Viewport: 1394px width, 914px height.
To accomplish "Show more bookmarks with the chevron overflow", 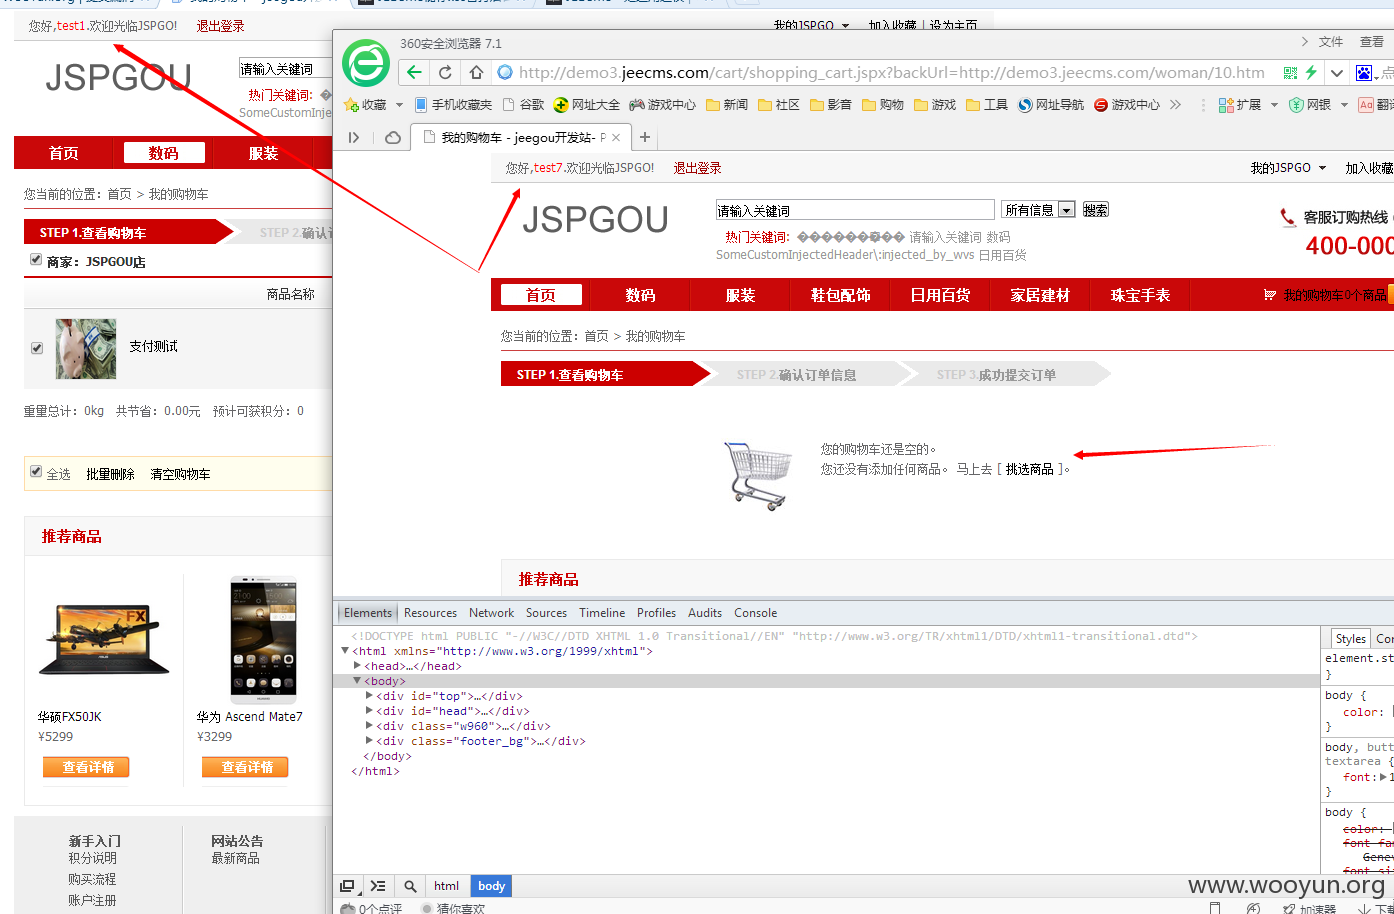I will [x=1175, y=105].
